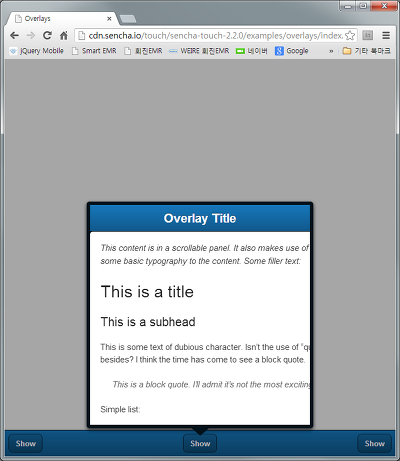
Task: Open the home page icon
Action: pos(64,35)
